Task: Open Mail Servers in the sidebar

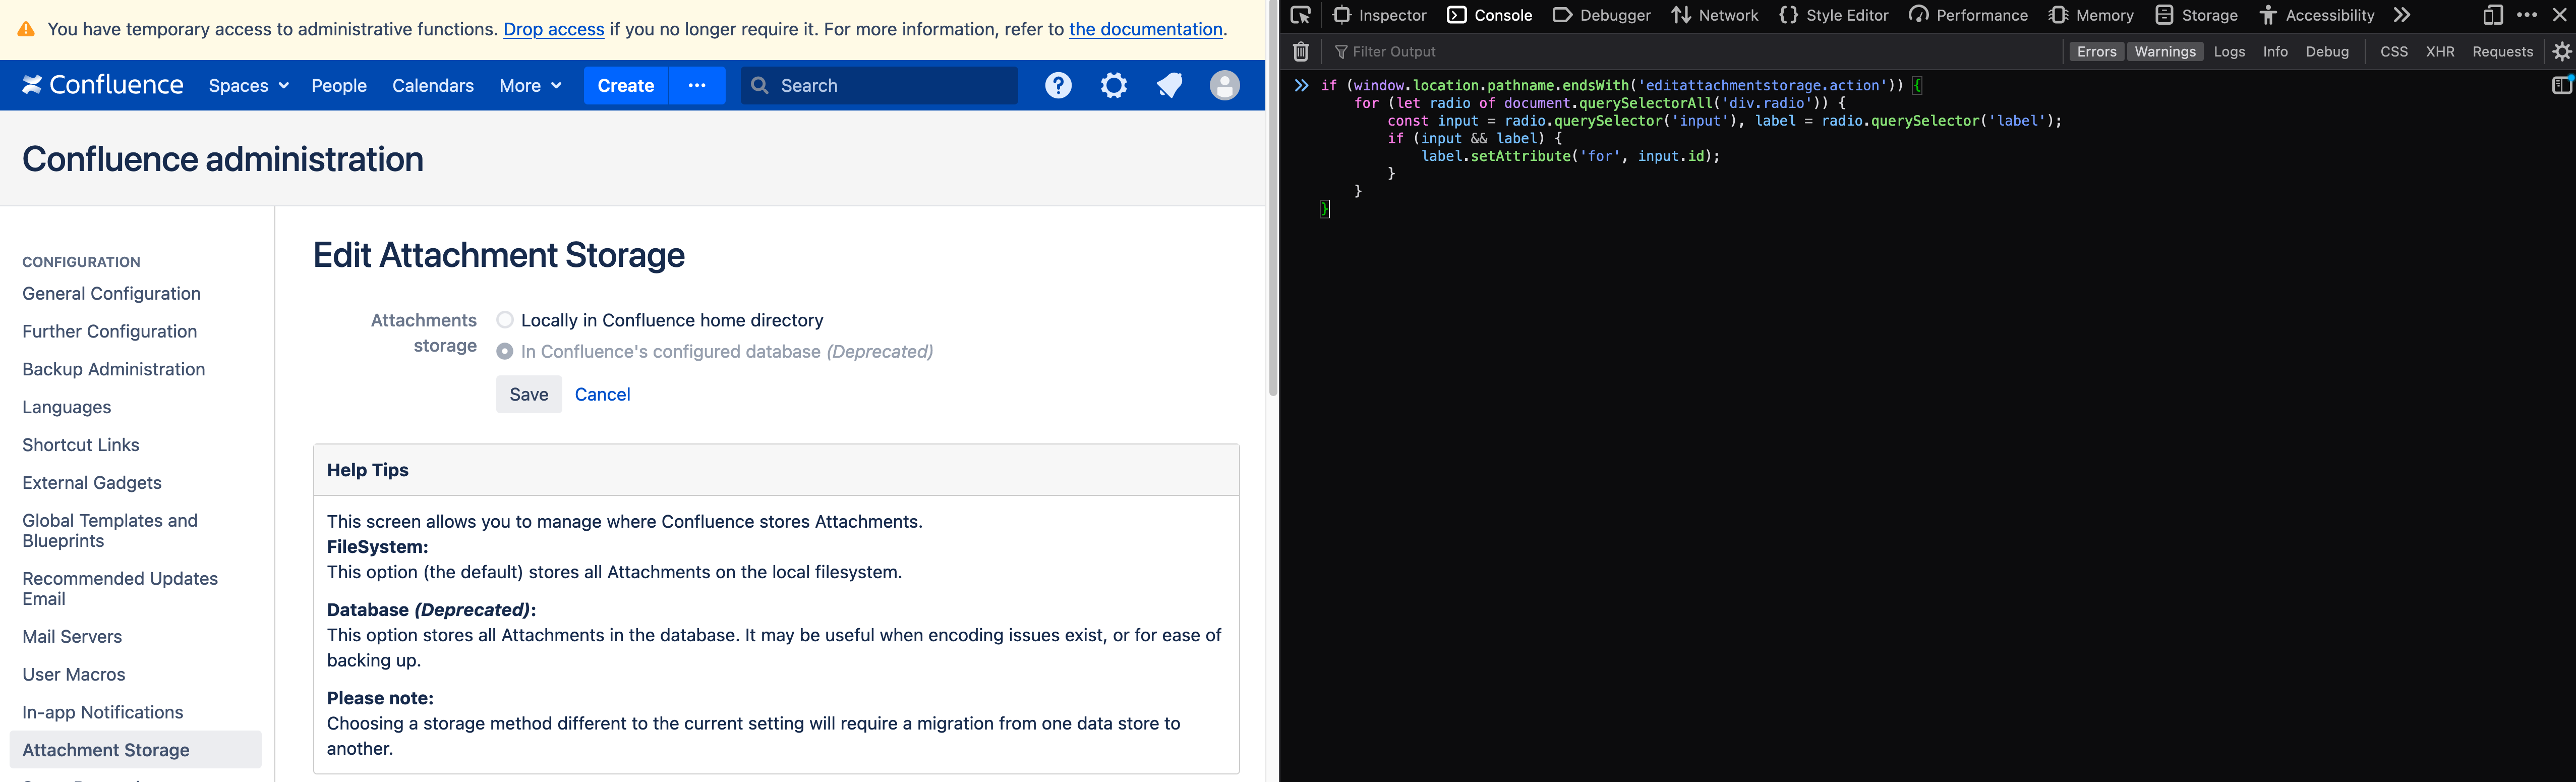Action: (72, 637)
